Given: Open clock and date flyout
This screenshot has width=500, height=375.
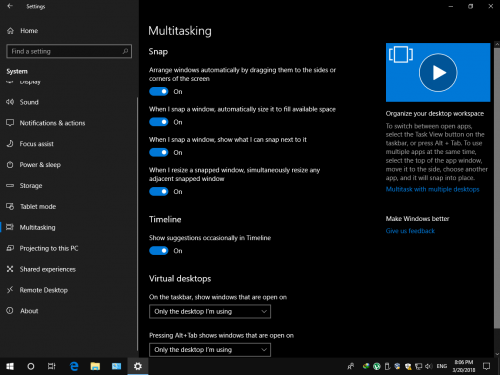Looking at the screenshot, I should [x=464, y=366].
